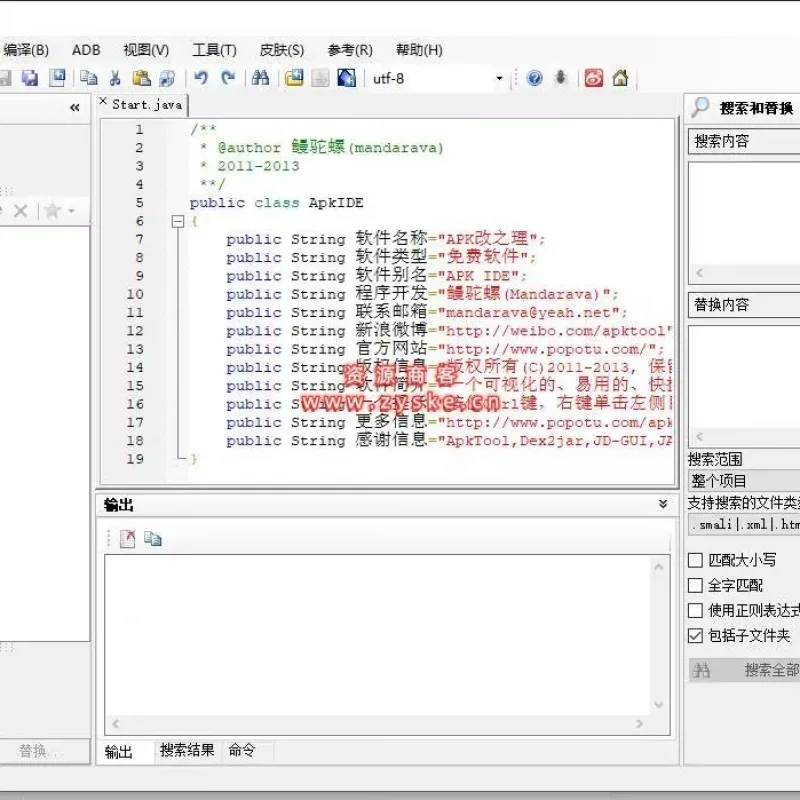The image size is (800, 800).
Task: Click the save all icon in toolbar
Action: coord(30,78)
